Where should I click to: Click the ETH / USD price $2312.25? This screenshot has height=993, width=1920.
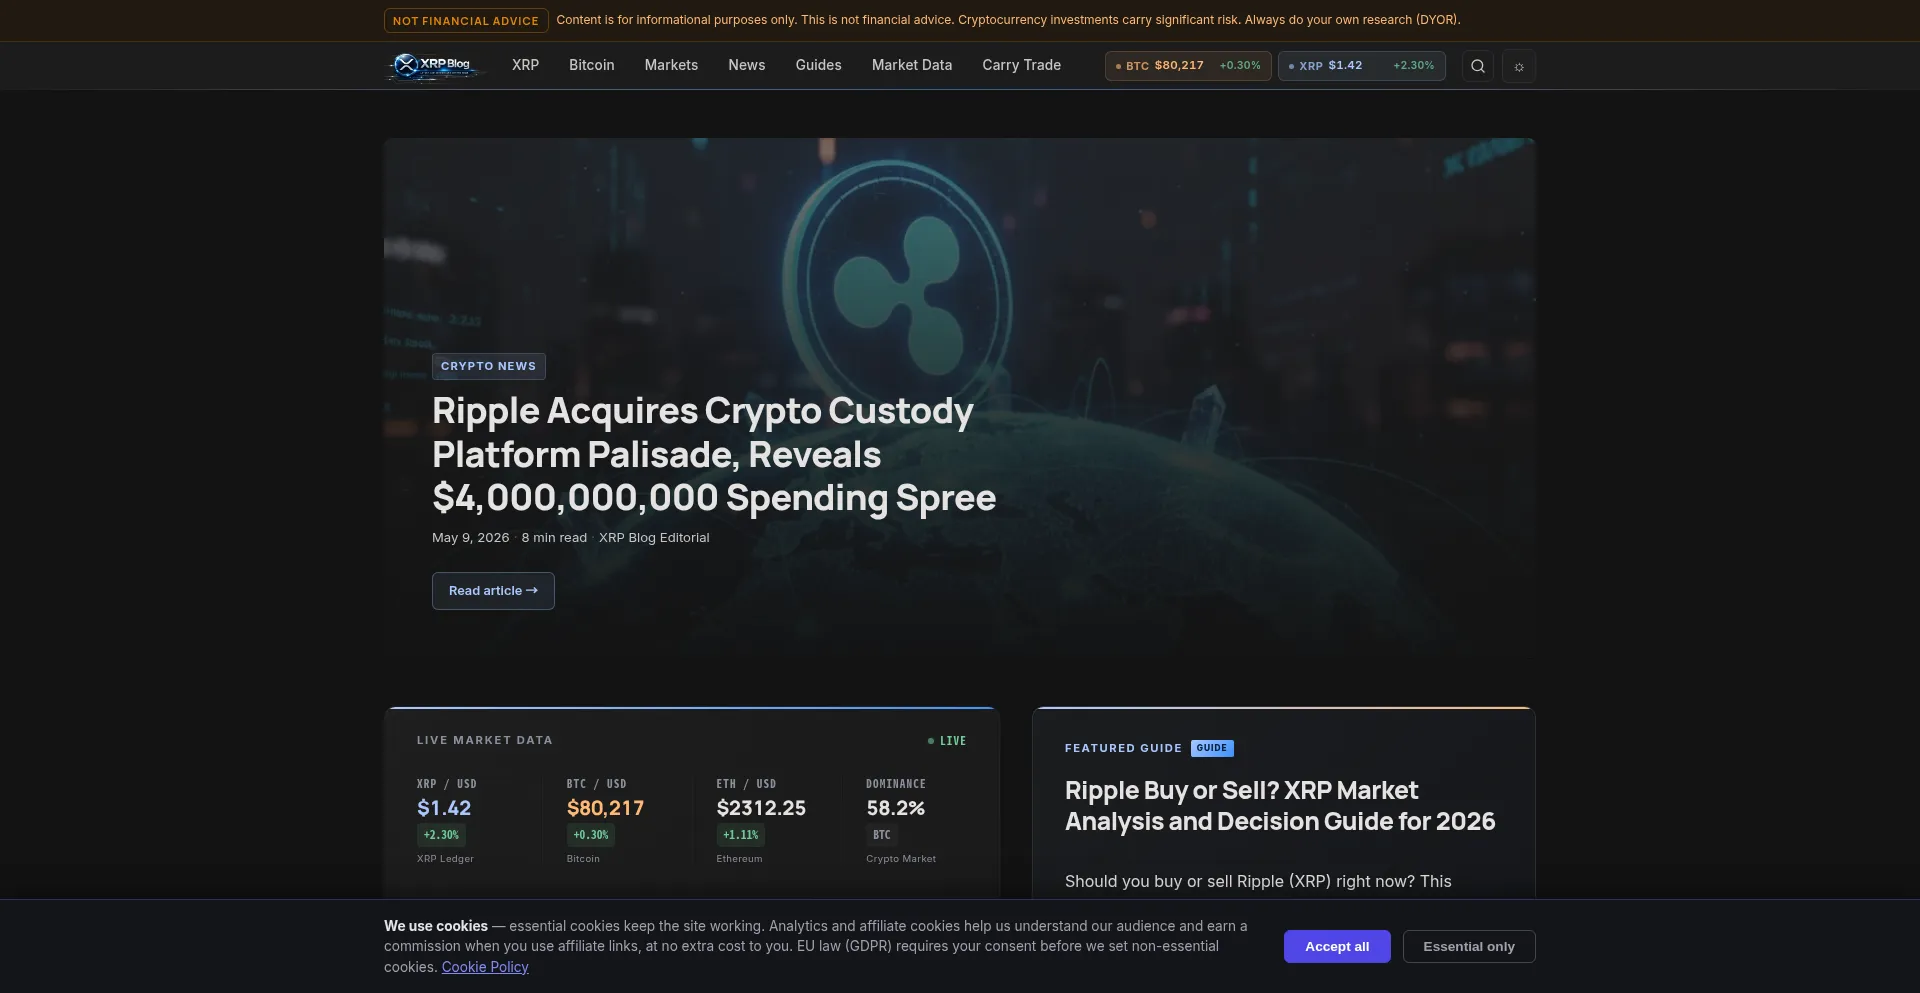(761, 808)
